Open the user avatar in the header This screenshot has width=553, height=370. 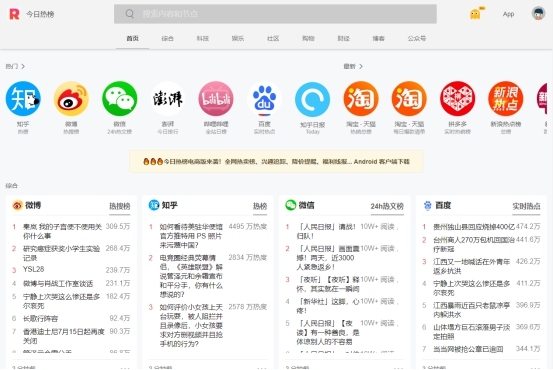click(538, 13)
